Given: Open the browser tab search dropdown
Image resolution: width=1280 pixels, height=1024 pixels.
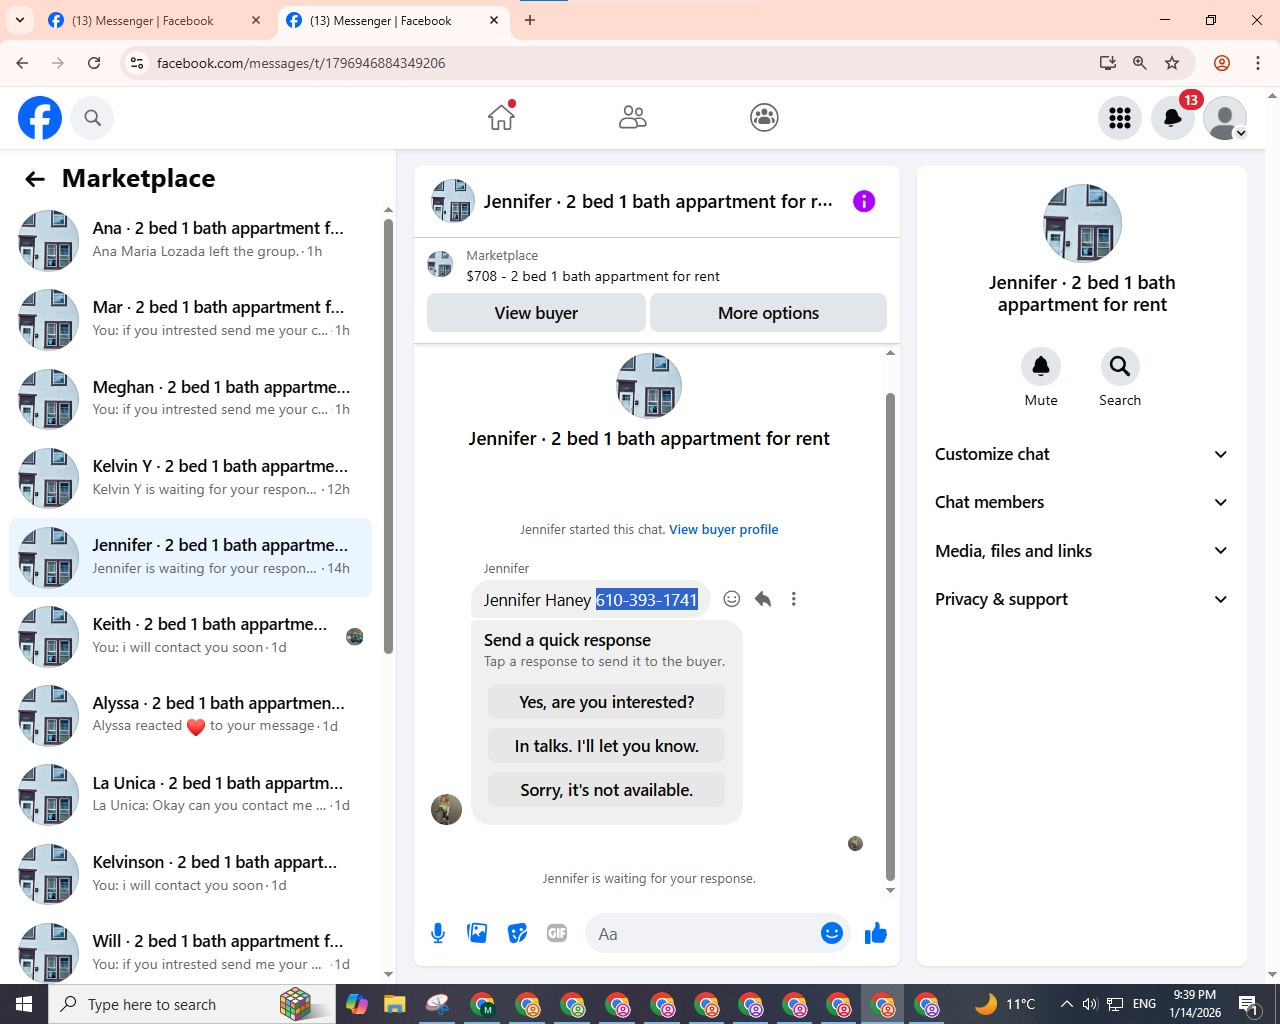Looking at the screenshot, I should coord(19,20).
